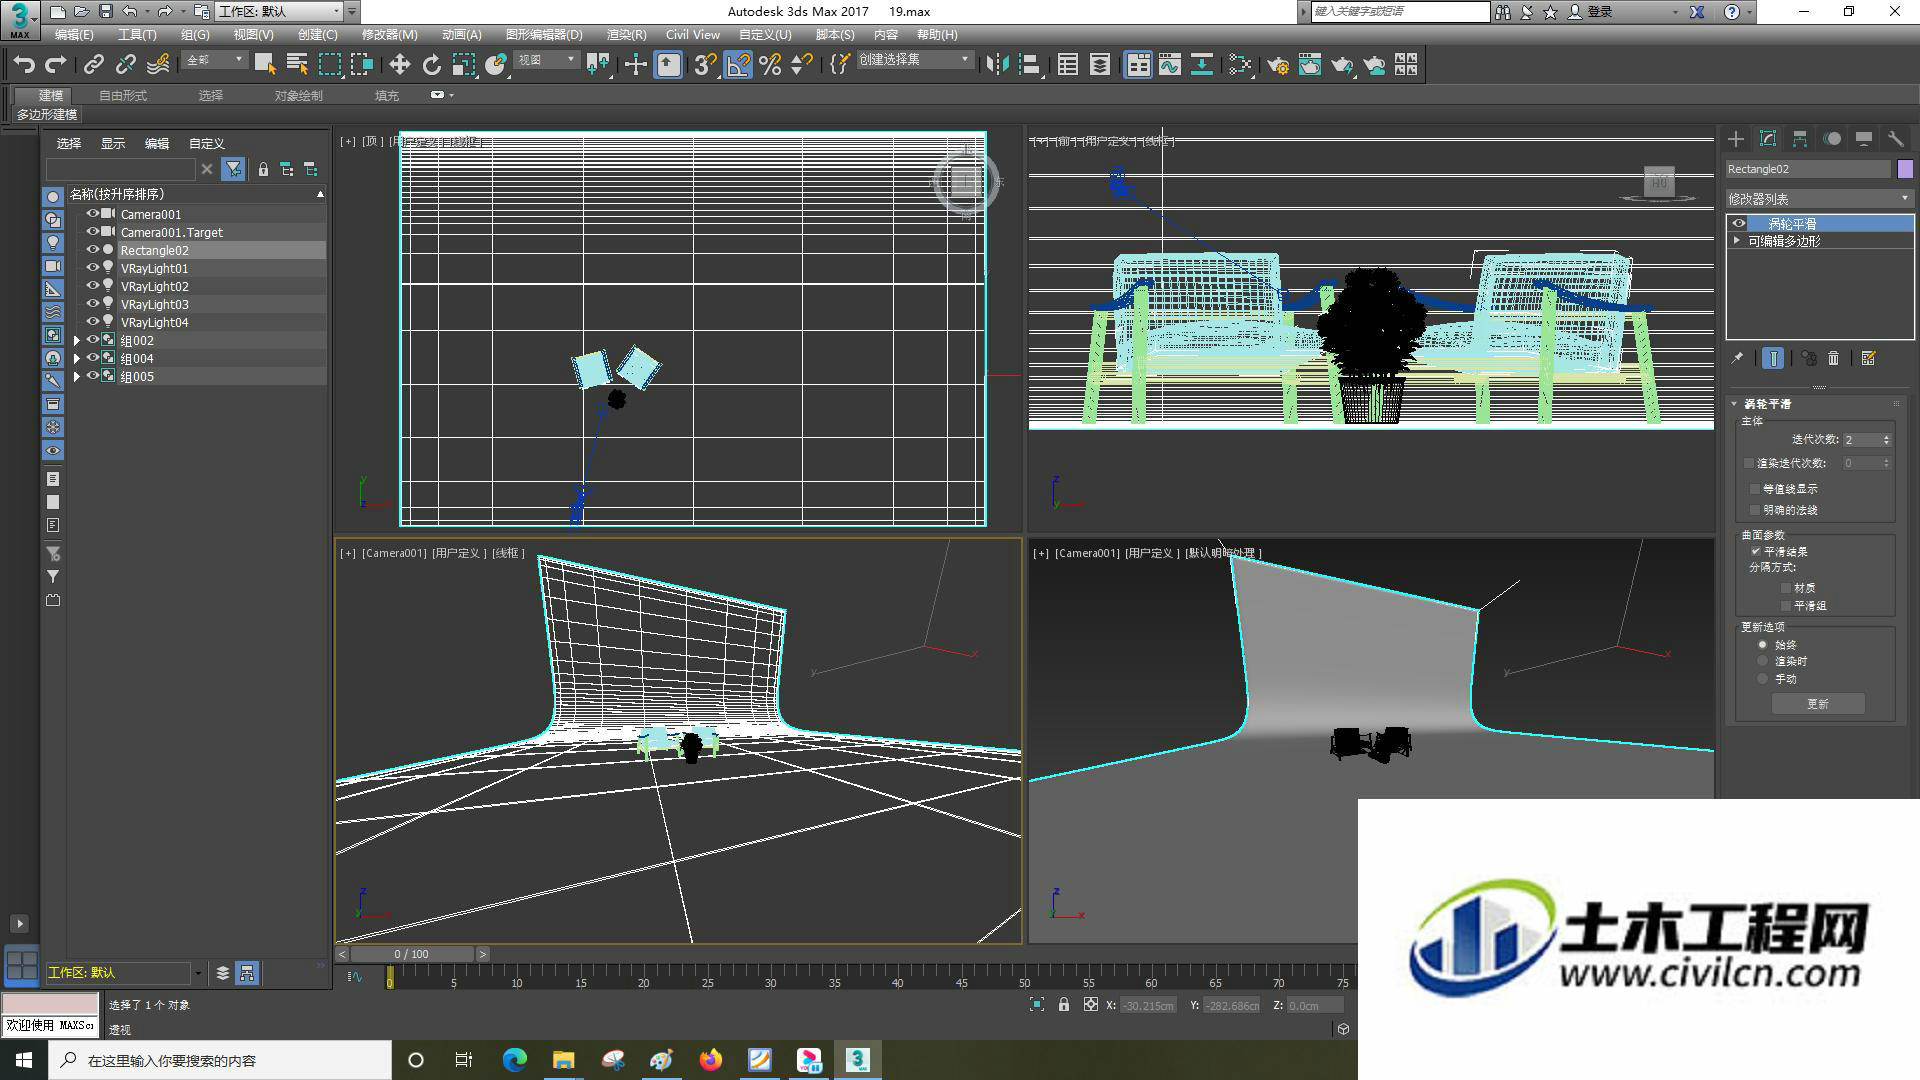The height and width of the screenshot is (1080, 1920).
Task: Click Configure Modifier Sets icon
Action: coord(1868,358)
